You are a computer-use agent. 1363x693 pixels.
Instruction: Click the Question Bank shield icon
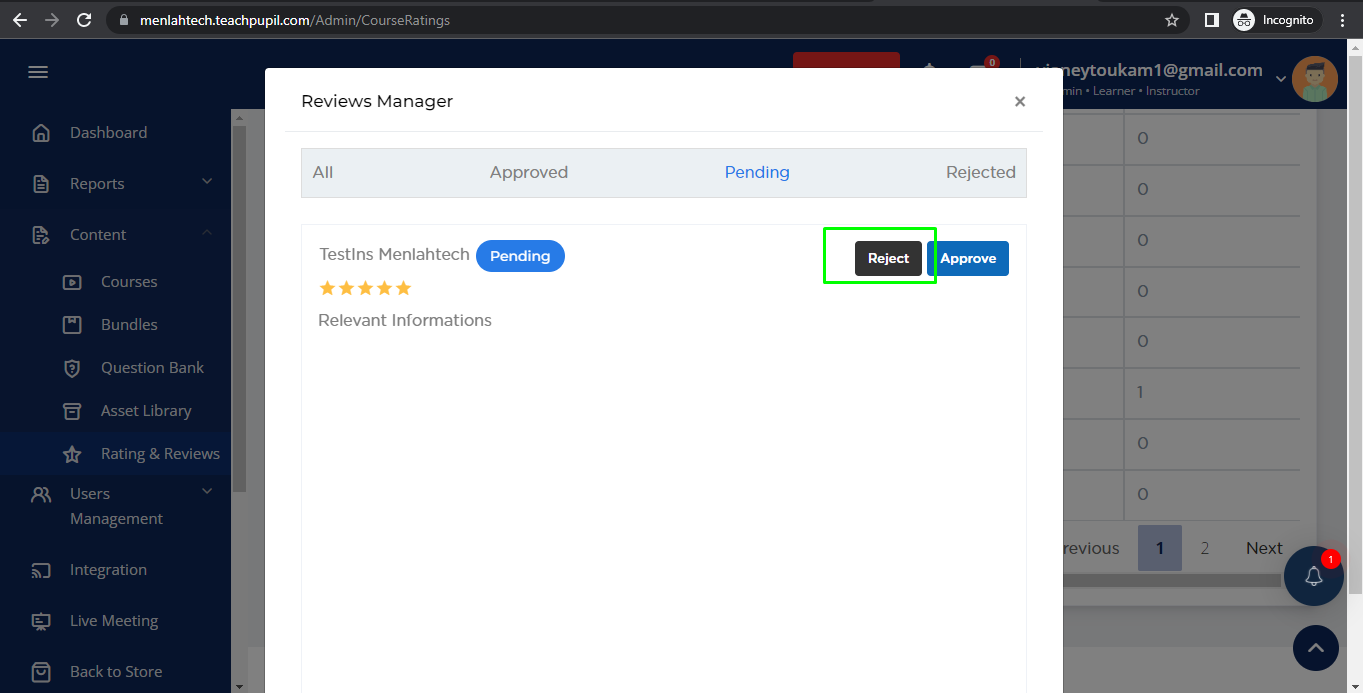72,368
